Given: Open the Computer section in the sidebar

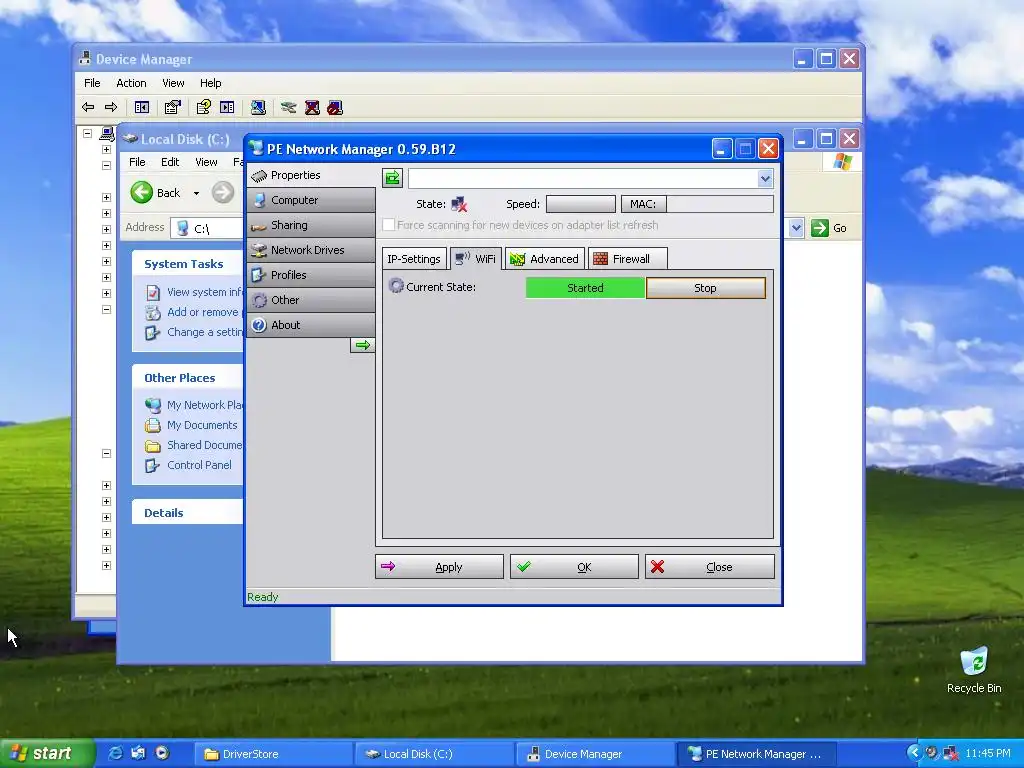Looking at the screenshot, I should click(311, 200).
